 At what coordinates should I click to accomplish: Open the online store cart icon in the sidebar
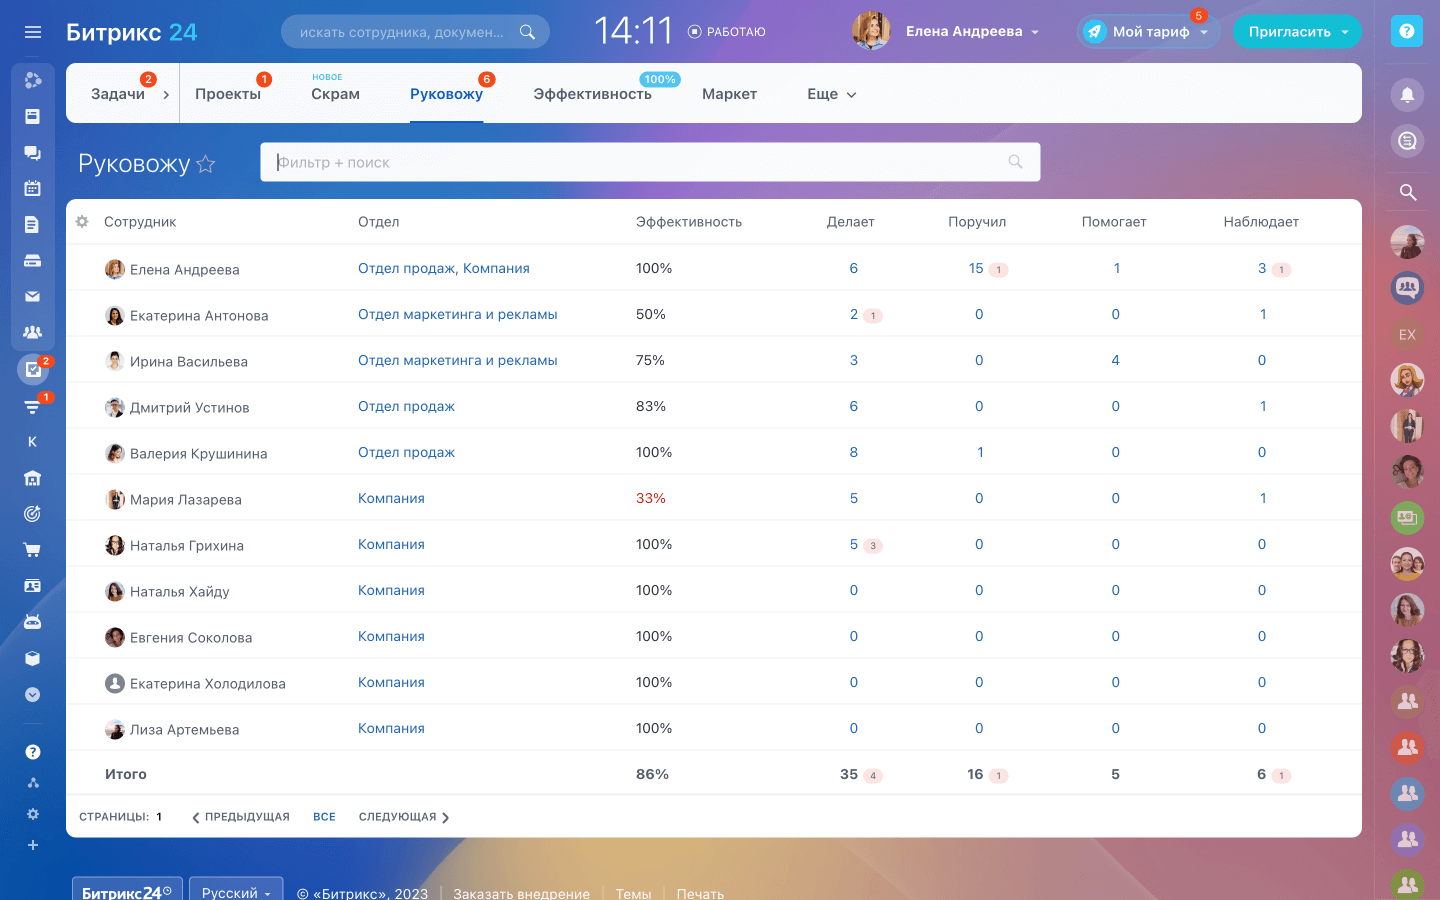pyautogui.click(x=32, y=550)
